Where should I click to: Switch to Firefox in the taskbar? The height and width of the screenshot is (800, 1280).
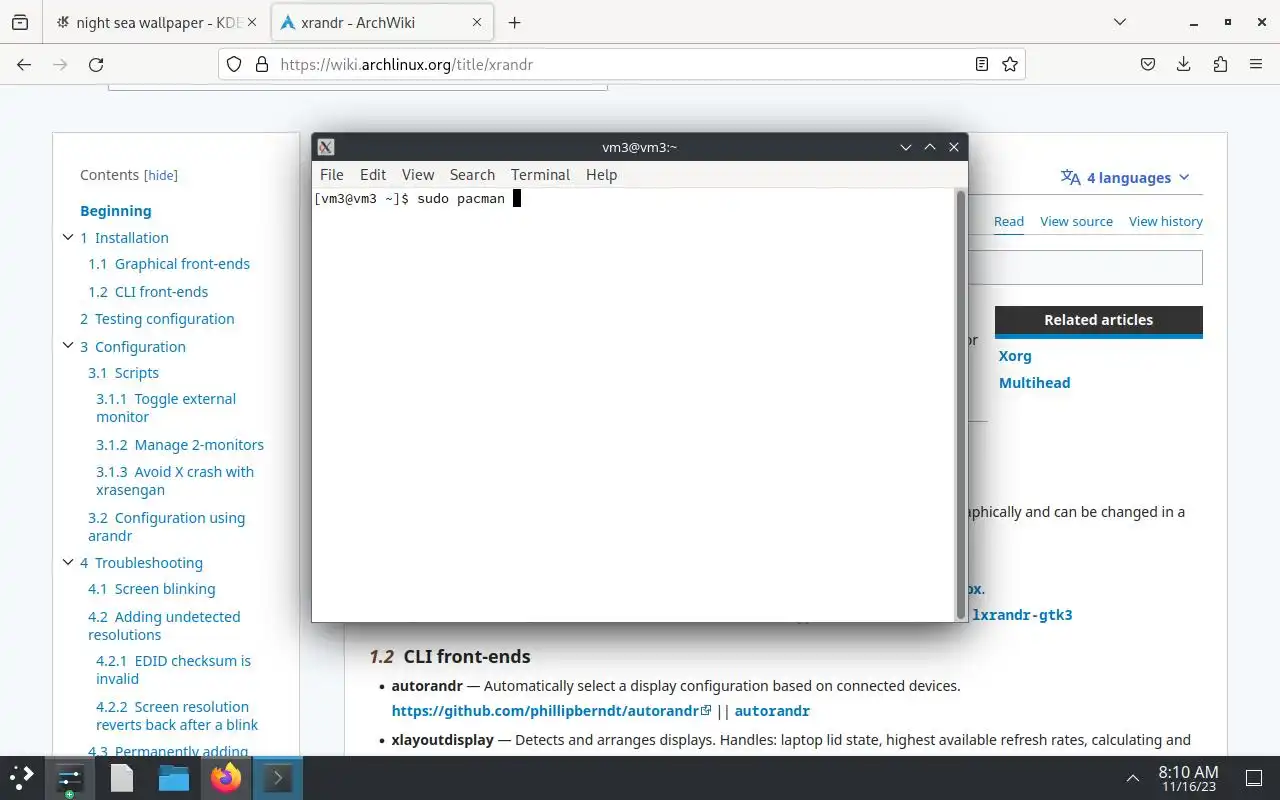coord(226,777)
